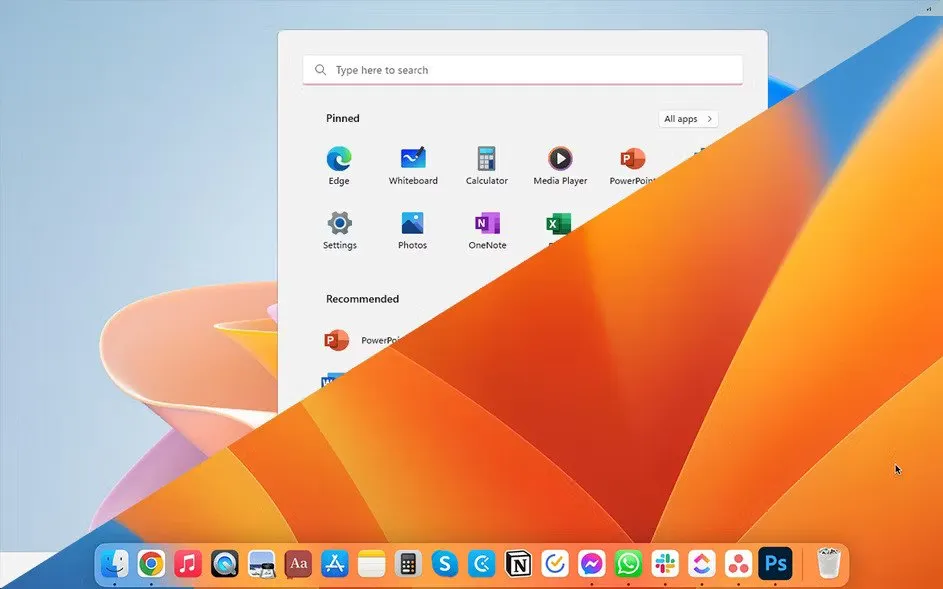The width and height of the screenshot is (943, 589).
Task: Open Windows Settings gear icon
Action: click(339, 223)
